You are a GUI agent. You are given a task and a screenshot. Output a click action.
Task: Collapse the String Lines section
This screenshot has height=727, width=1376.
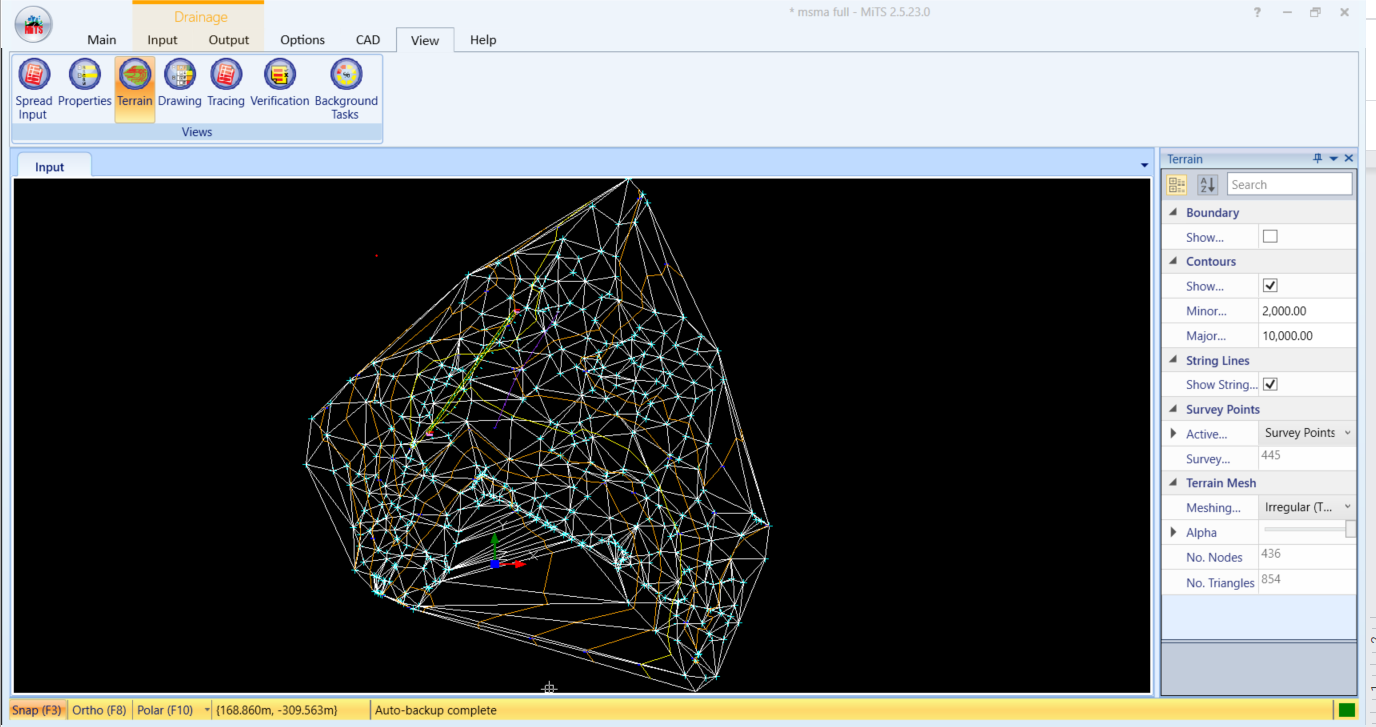(1173, 361)
